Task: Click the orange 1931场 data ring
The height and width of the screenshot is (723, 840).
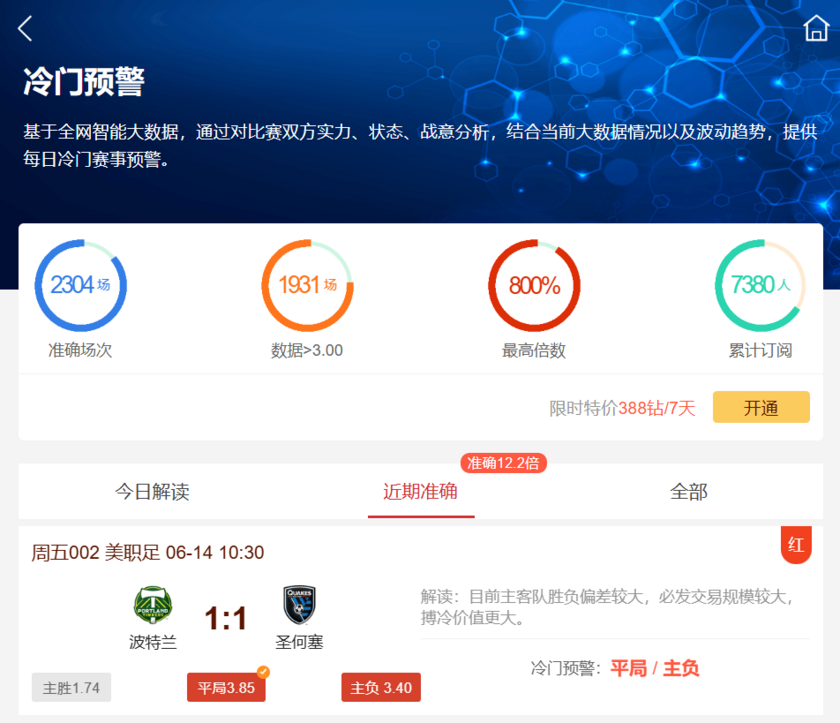Action: click(x=307, y=285)
